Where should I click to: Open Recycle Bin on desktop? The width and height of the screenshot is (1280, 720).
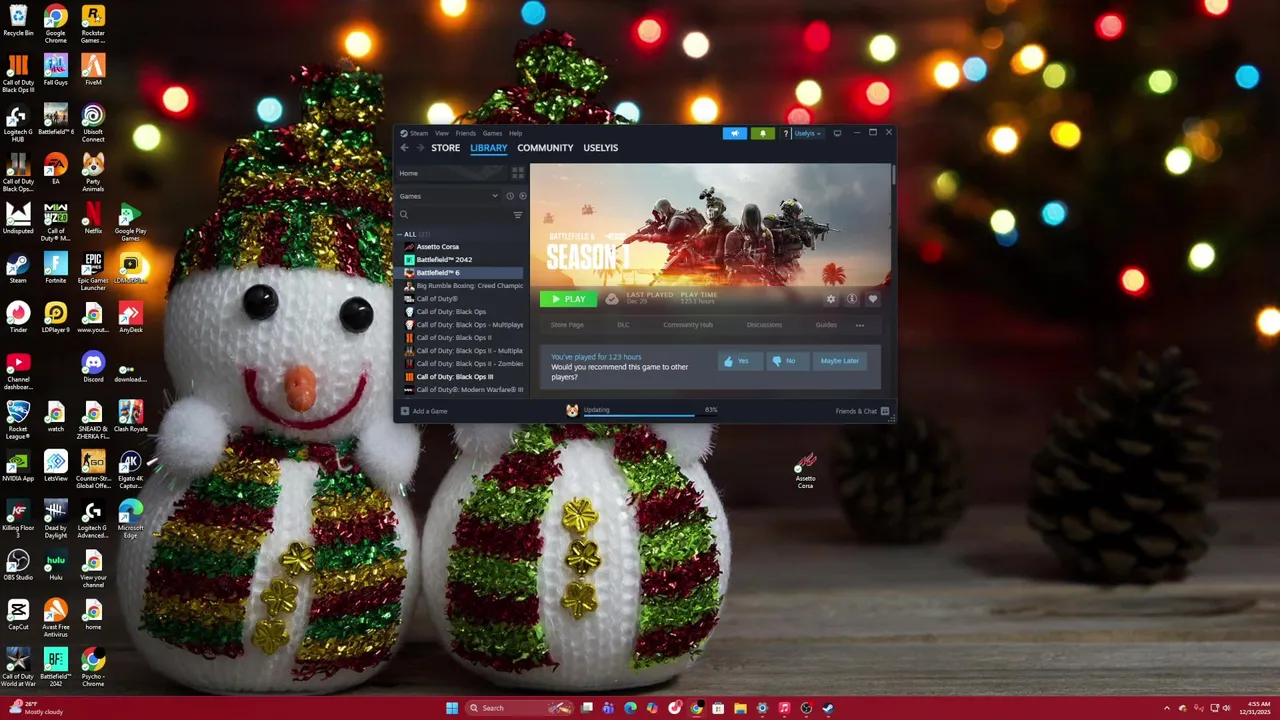click(18, 20)
